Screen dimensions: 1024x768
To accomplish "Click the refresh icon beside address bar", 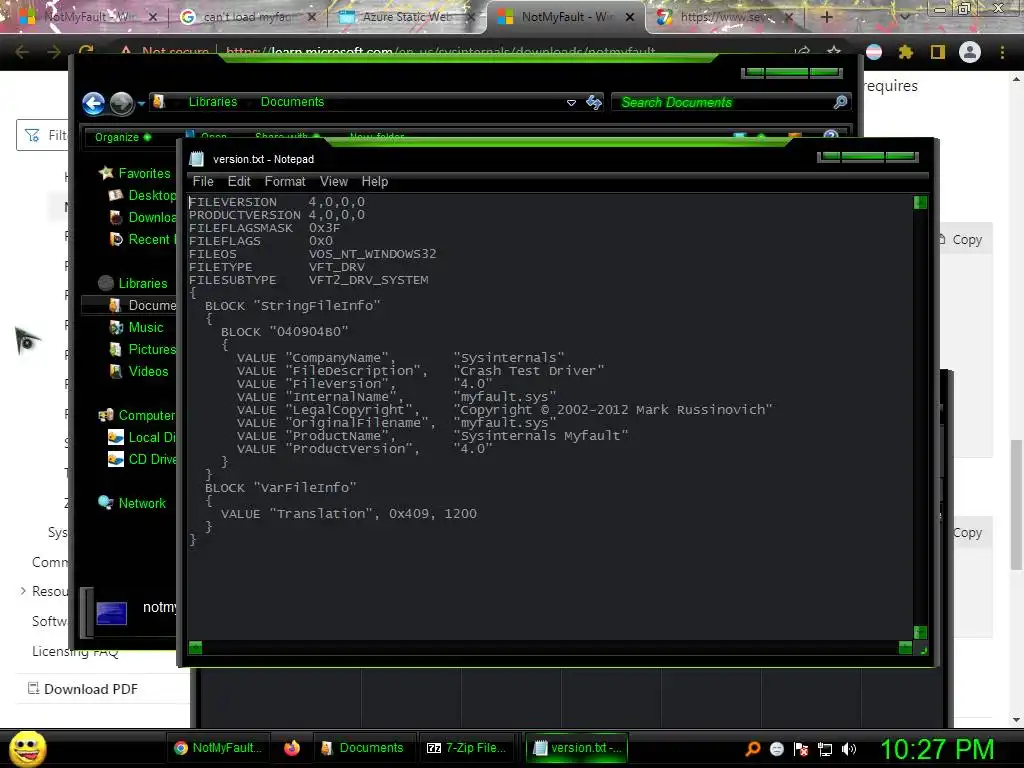I will point(594,102).
